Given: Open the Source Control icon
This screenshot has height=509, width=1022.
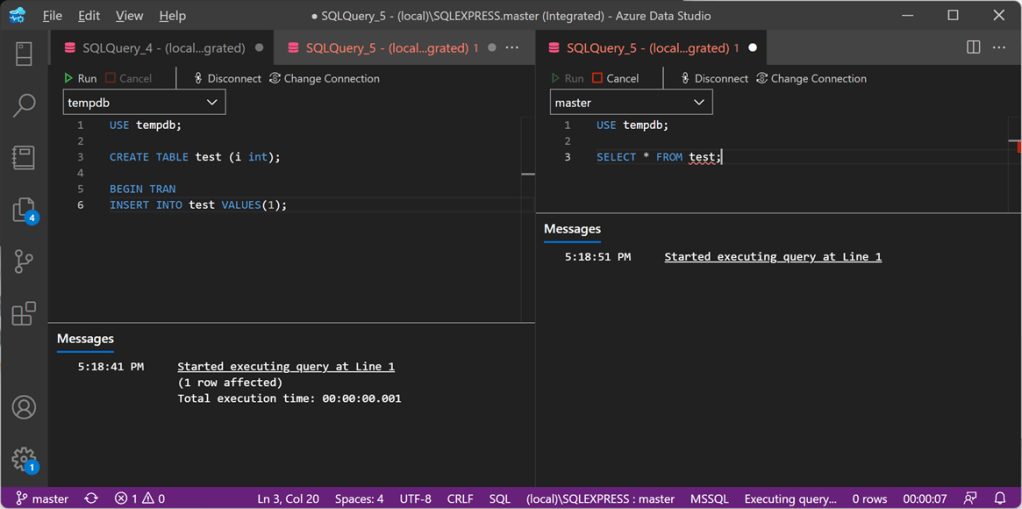Looking at the screenshot, I should click(x=24, y=261).
